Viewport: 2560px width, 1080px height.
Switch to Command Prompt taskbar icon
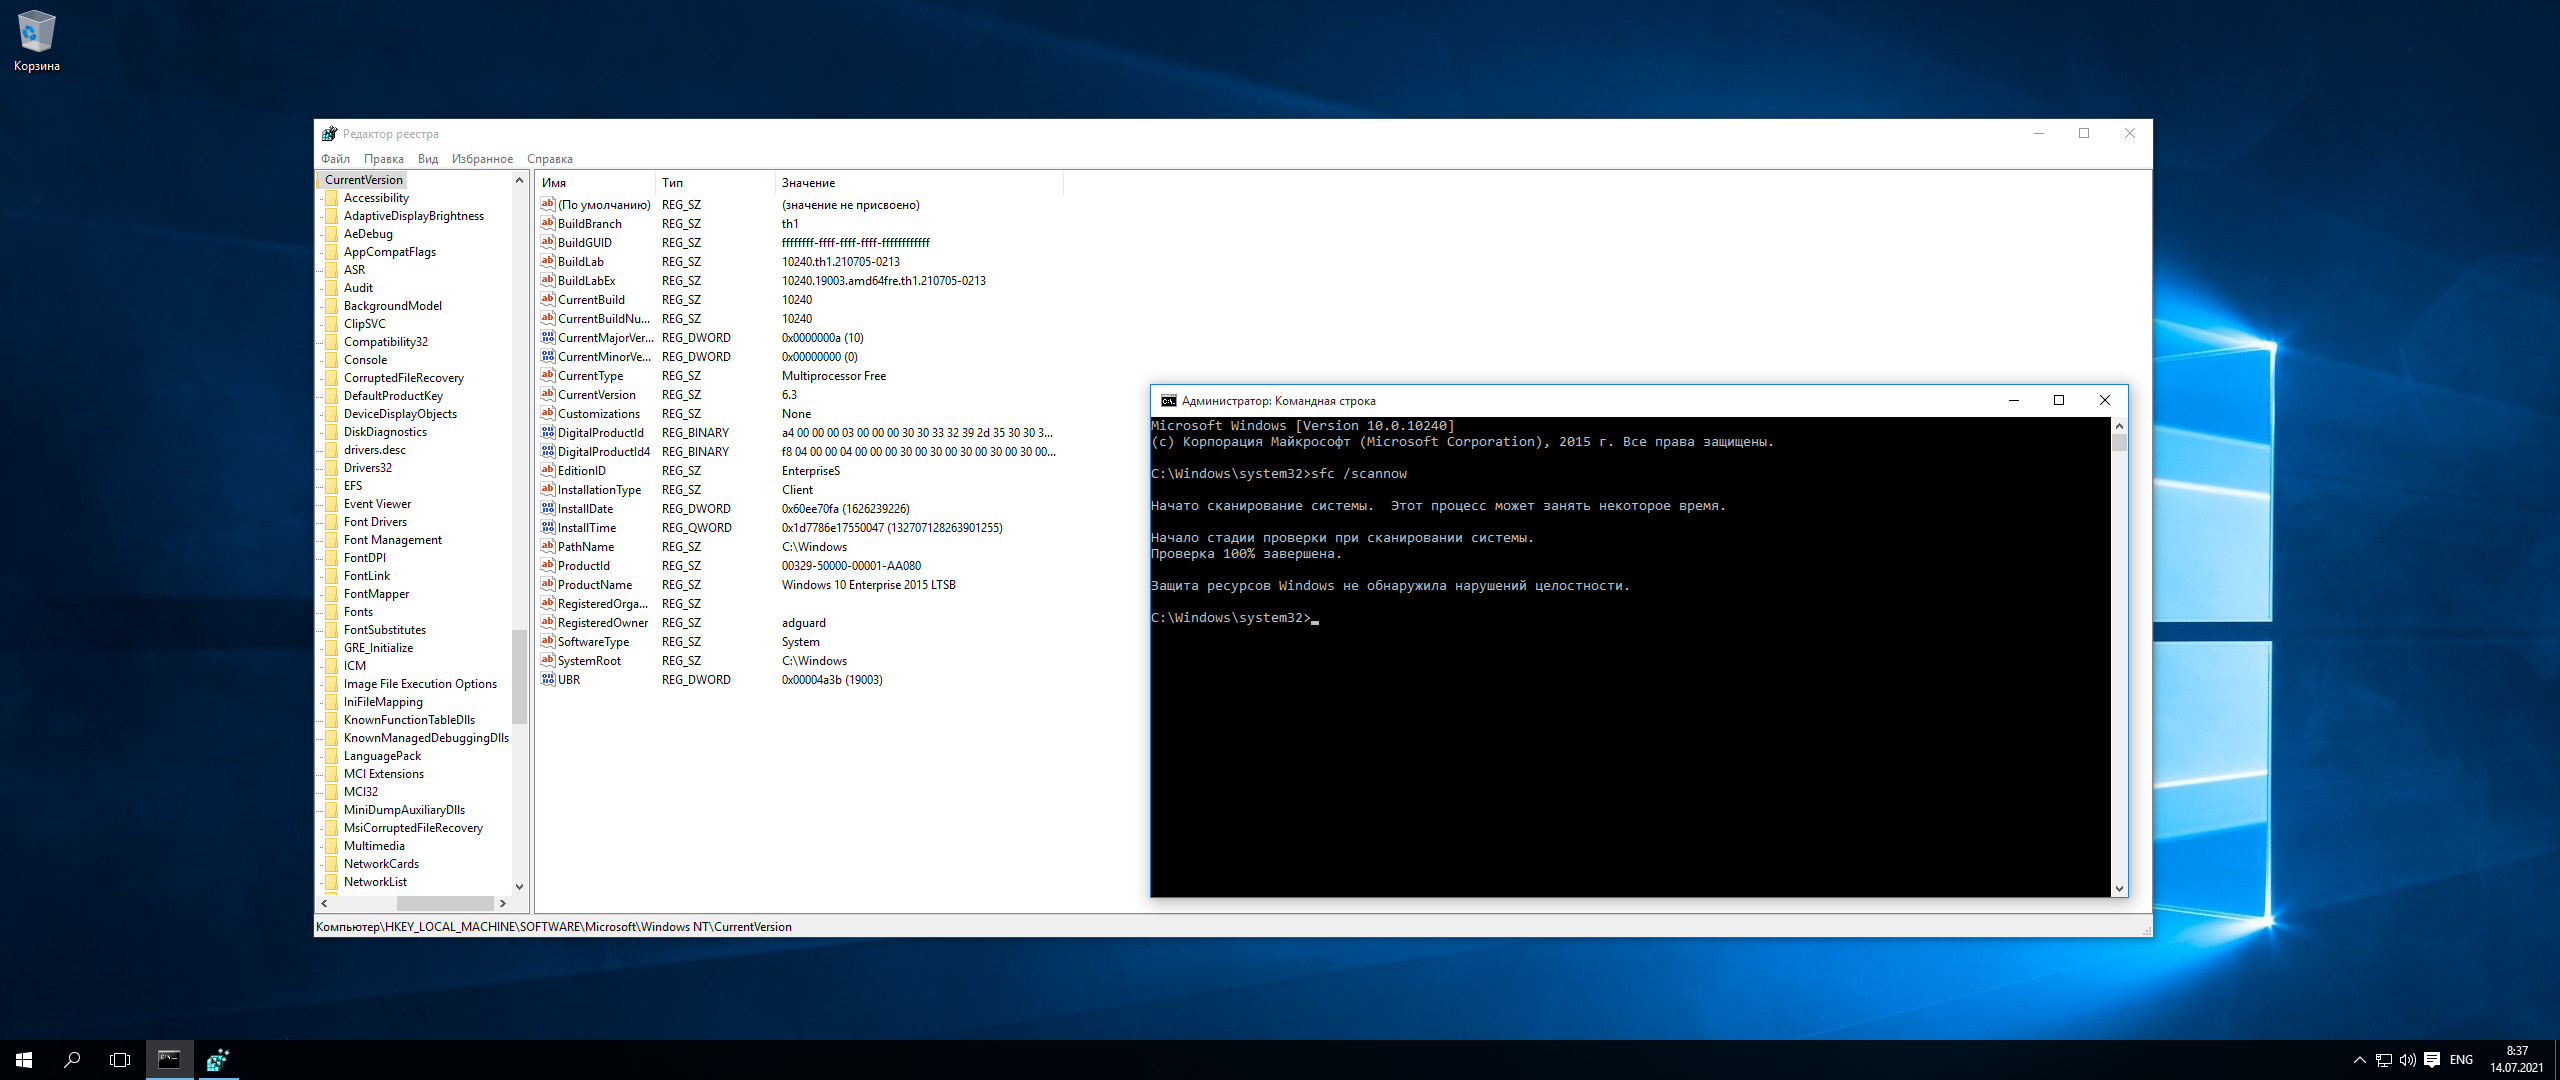click(x=169, y=1060)
